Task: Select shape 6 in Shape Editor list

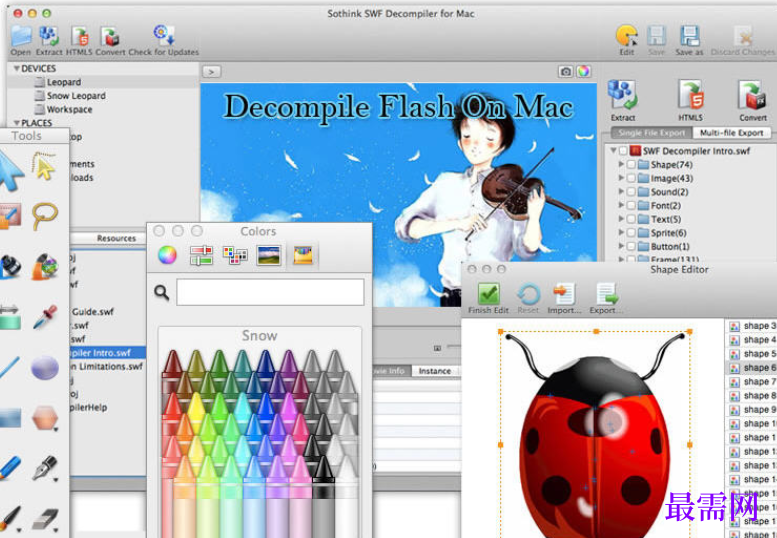Action: [752, 368]
